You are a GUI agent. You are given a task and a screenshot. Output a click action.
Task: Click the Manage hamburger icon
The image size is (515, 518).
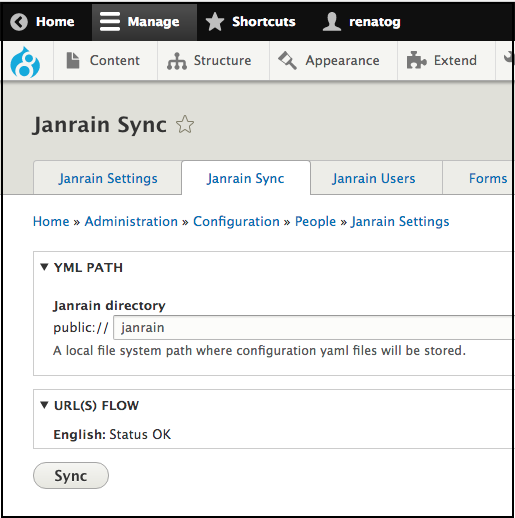(110, 22)
